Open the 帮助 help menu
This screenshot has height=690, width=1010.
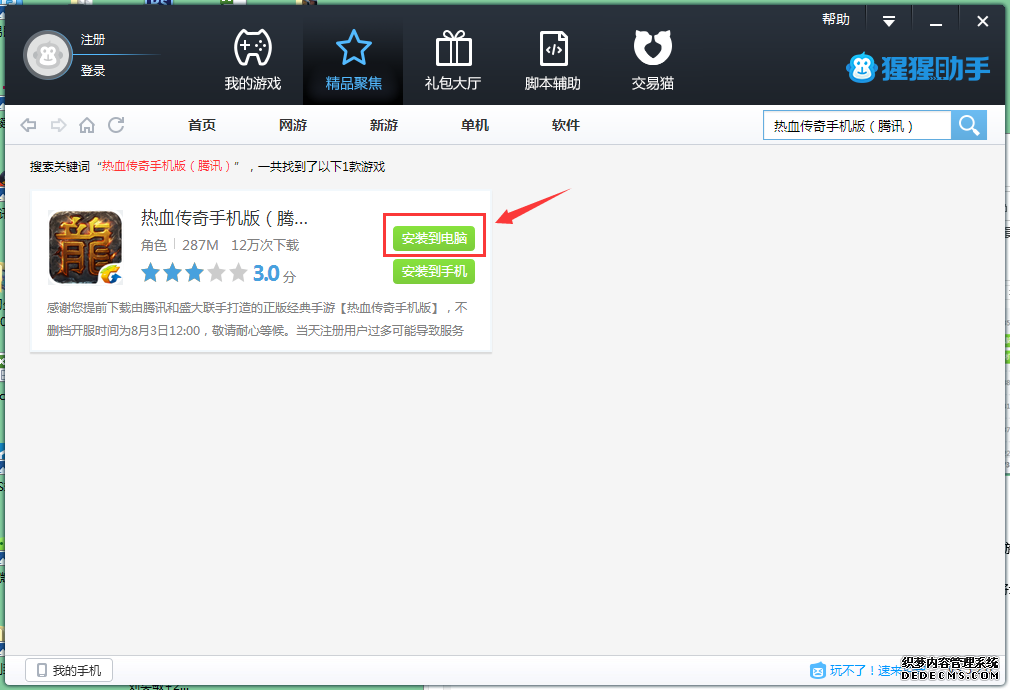(x=835, y=19)
